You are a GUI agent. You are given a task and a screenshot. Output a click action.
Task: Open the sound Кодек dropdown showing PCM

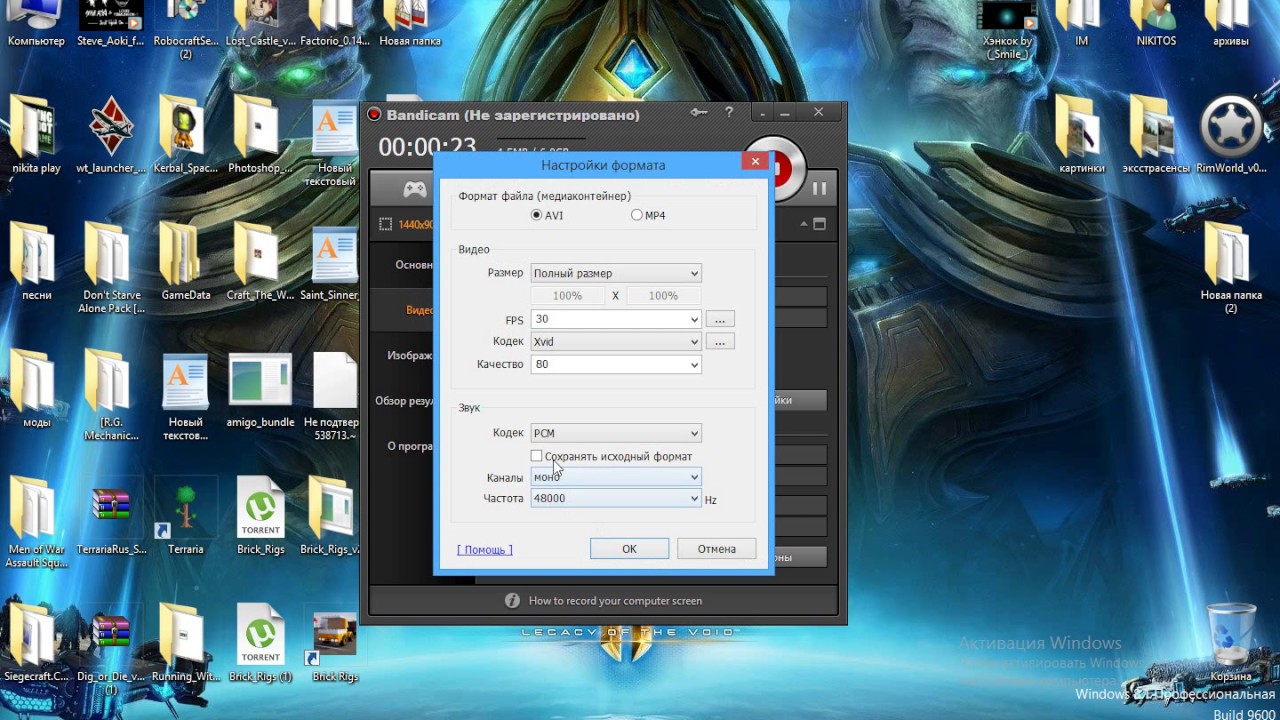tap(615, 433)
